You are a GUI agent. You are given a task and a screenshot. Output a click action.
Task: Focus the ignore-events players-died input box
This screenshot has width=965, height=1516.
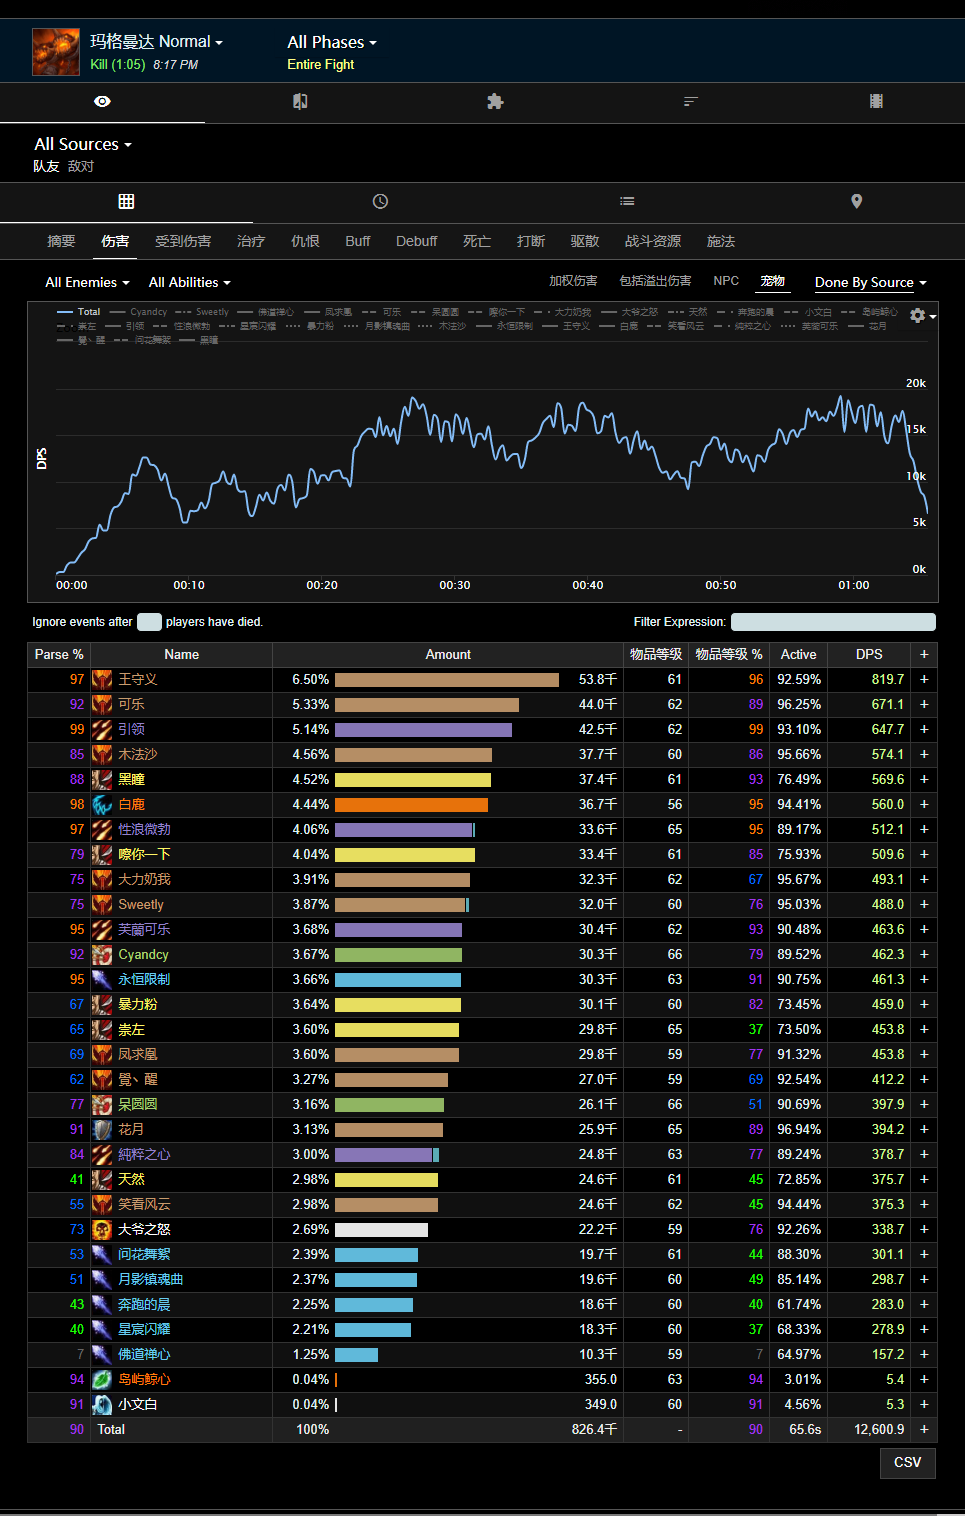(x=149, y=622)
